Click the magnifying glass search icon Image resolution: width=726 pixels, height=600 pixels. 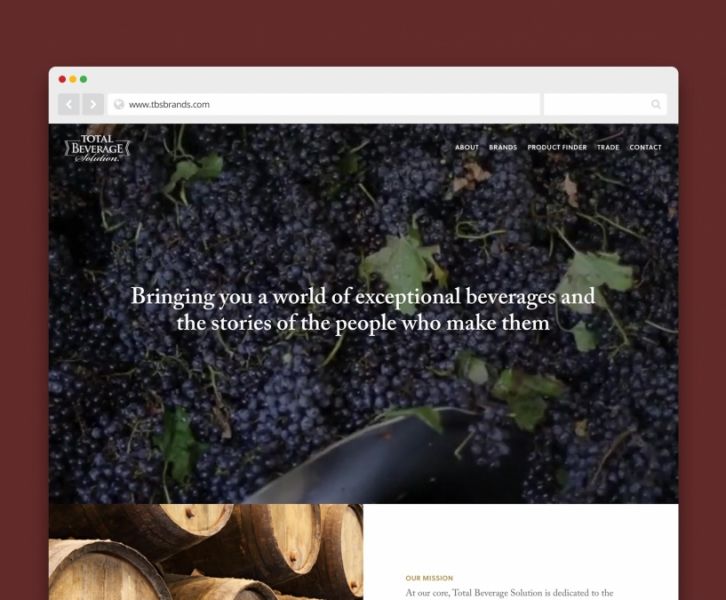coord(656,104)
